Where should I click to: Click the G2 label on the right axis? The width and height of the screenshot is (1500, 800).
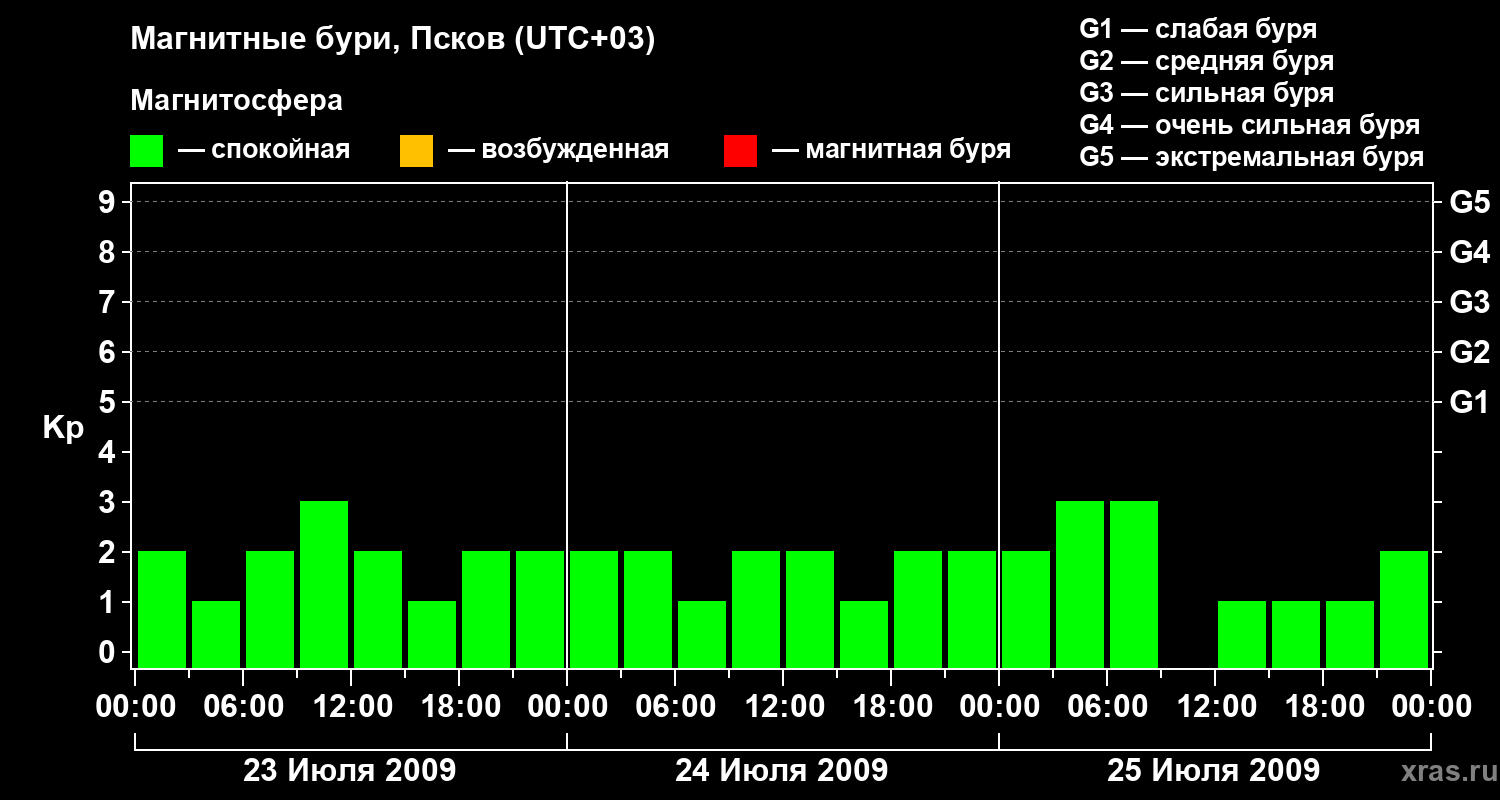click(x=1470, y=352)
